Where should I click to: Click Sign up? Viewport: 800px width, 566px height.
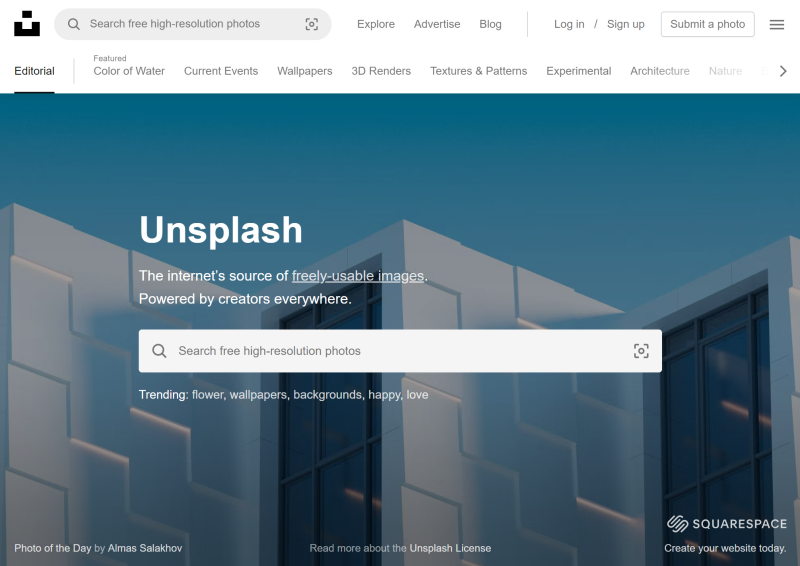click(626, 24)
